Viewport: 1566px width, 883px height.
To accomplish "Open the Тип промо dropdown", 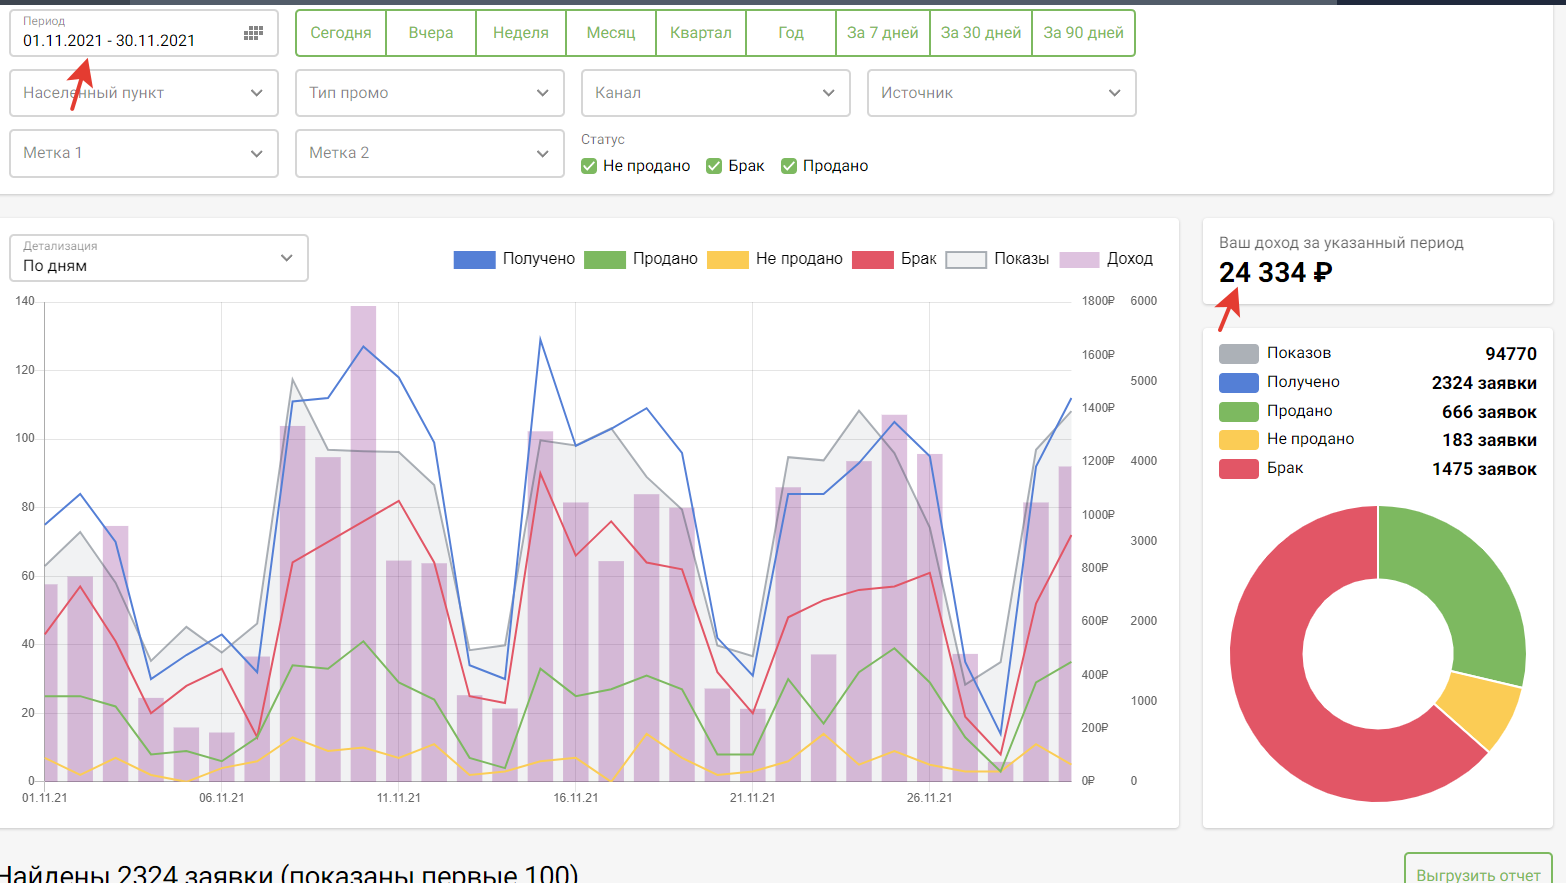I will pyautogui.click(x=430, y=93).
